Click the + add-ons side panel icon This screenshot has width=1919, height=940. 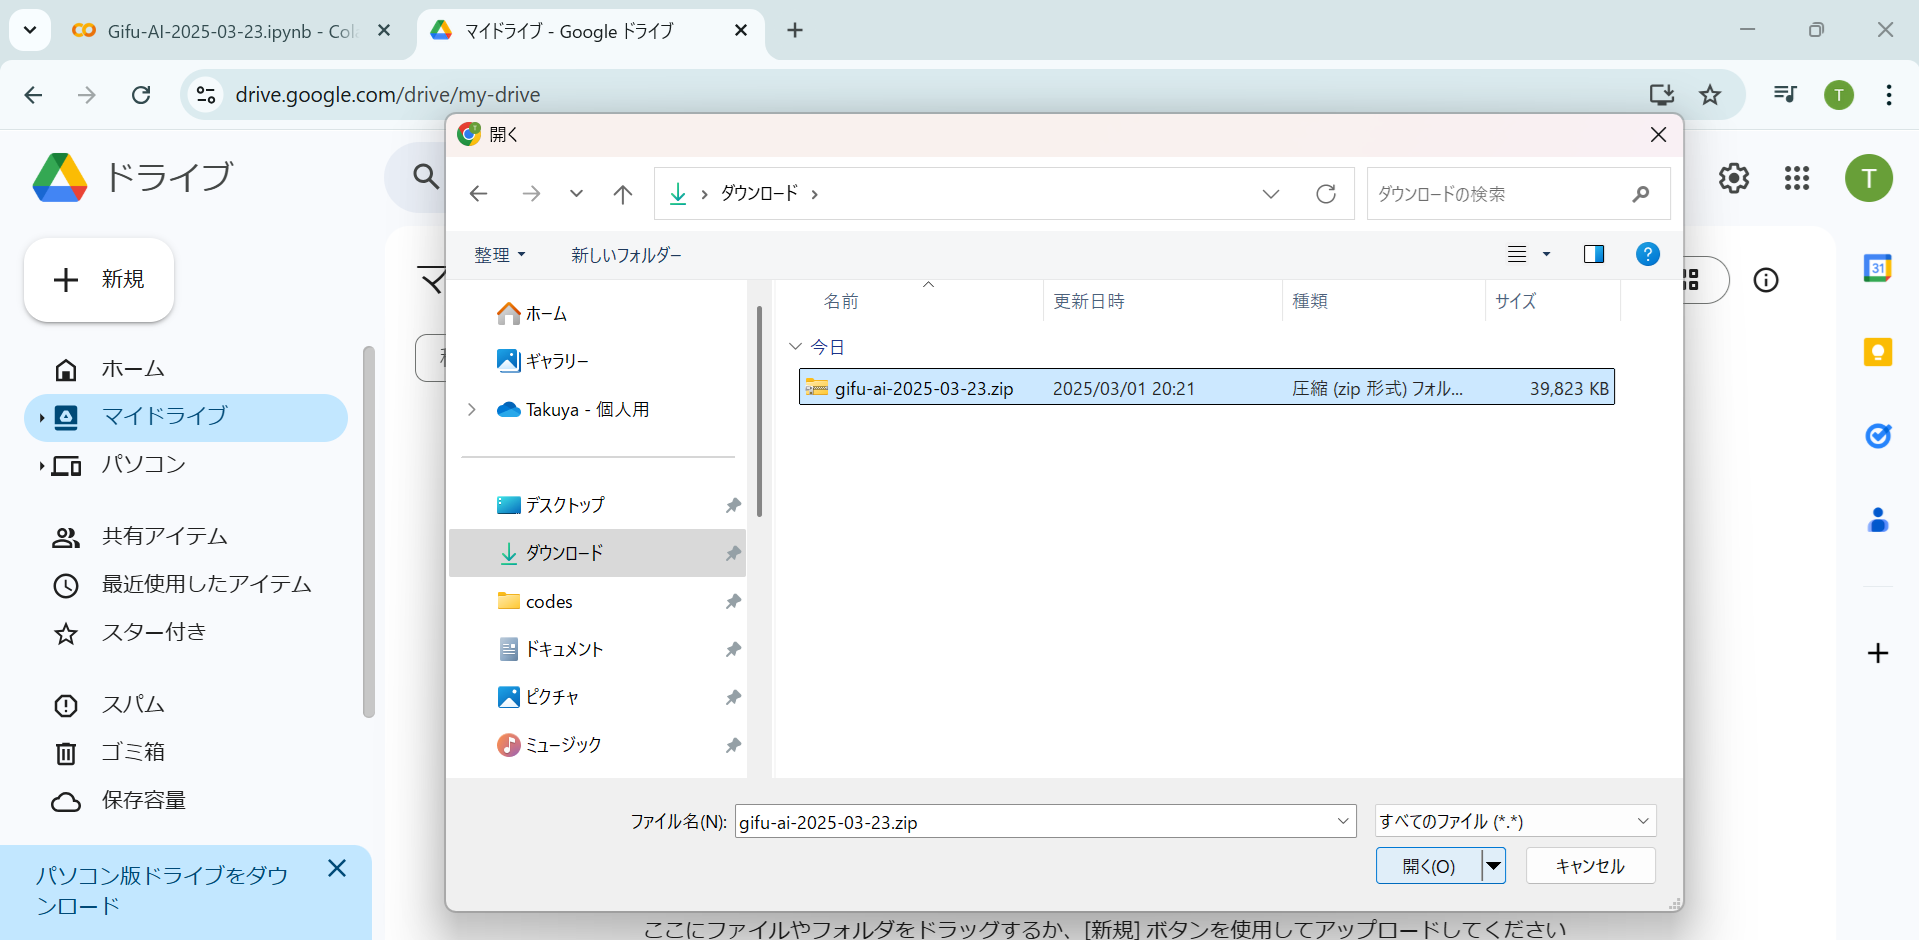pos(1878,653)
